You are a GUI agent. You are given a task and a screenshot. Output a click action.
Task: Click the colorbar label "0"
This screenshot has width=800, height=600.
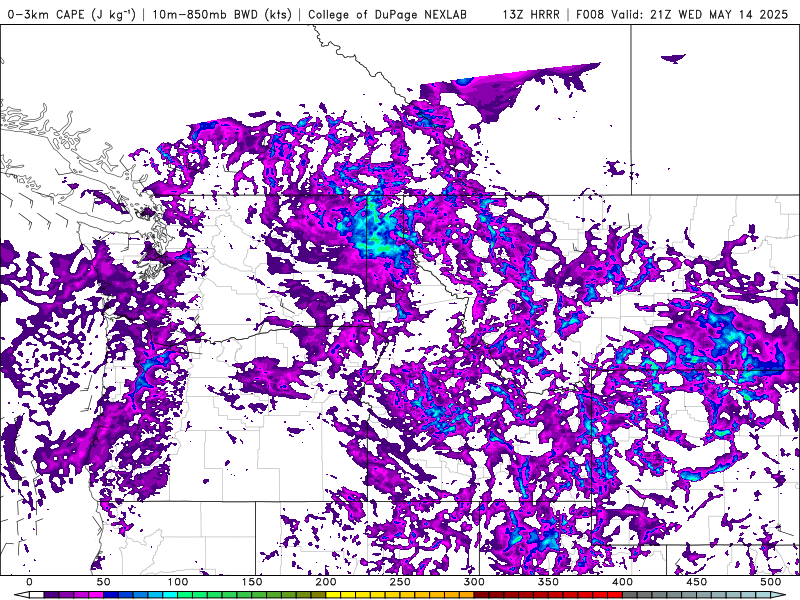pyautogui.click(x=29, y=582)
